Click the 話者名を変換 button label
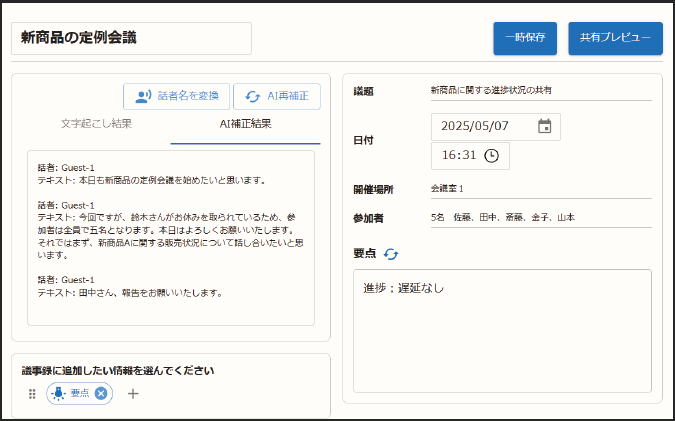675x421 pixels. [x=188, y=96]
